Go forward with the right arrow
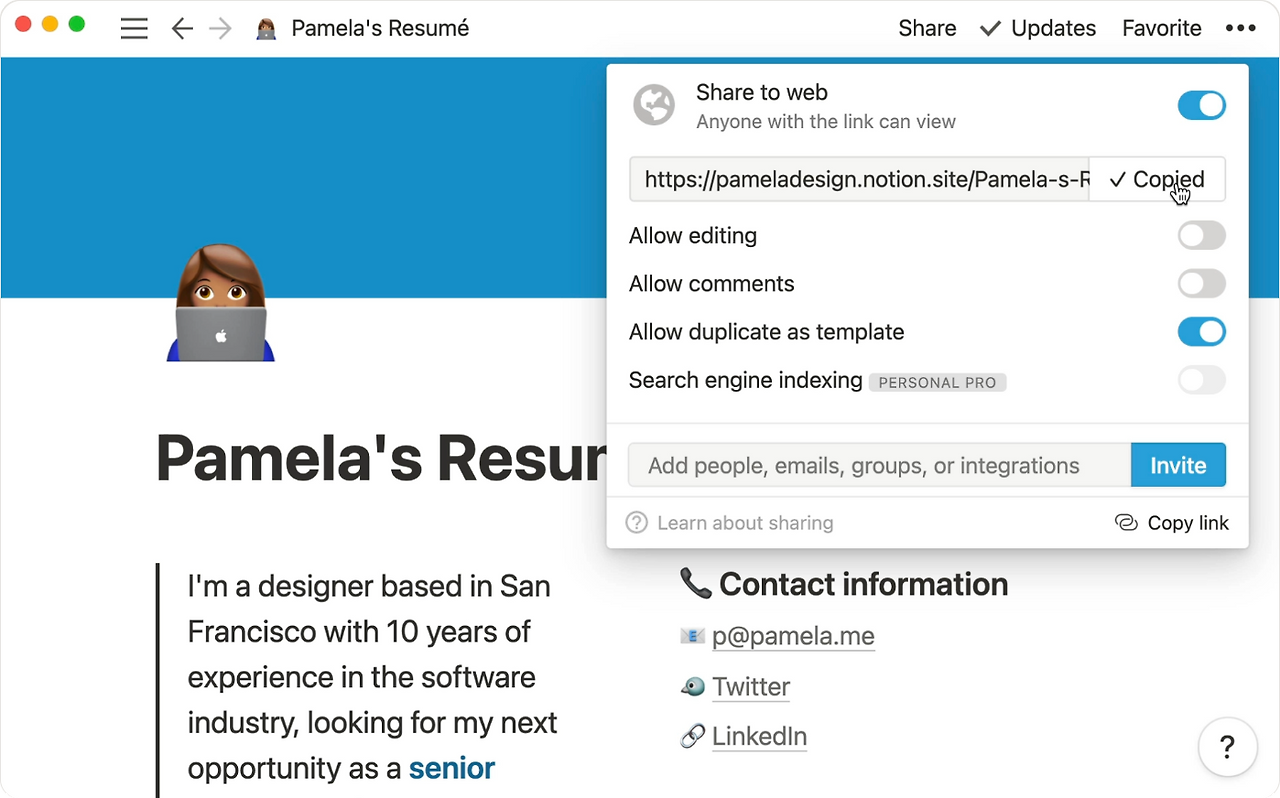This screenshot has height=798, width=1280. 220,29
